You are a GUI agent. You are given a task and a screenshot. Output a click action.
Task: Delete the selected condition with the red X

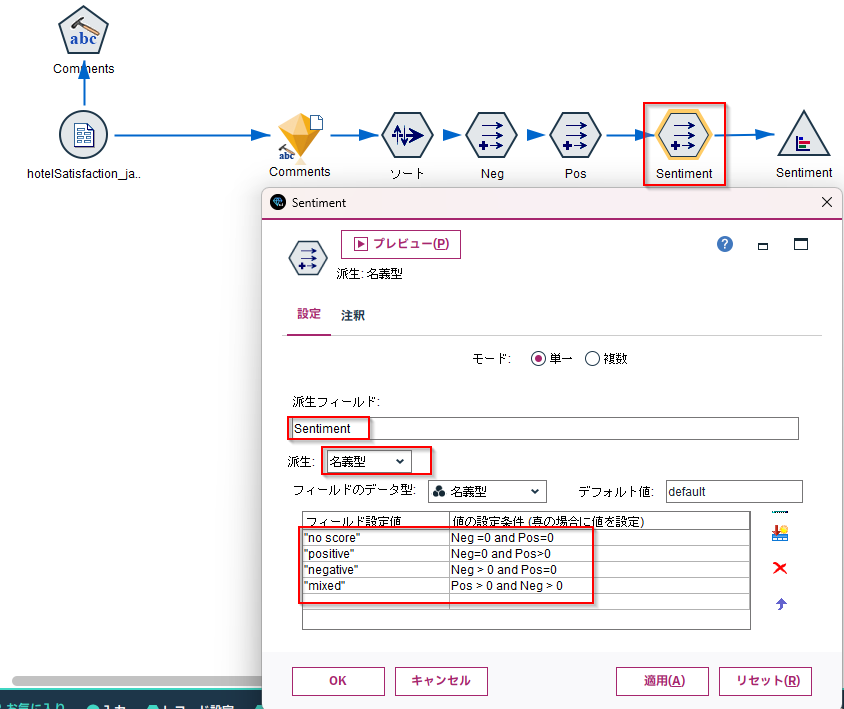780,568
